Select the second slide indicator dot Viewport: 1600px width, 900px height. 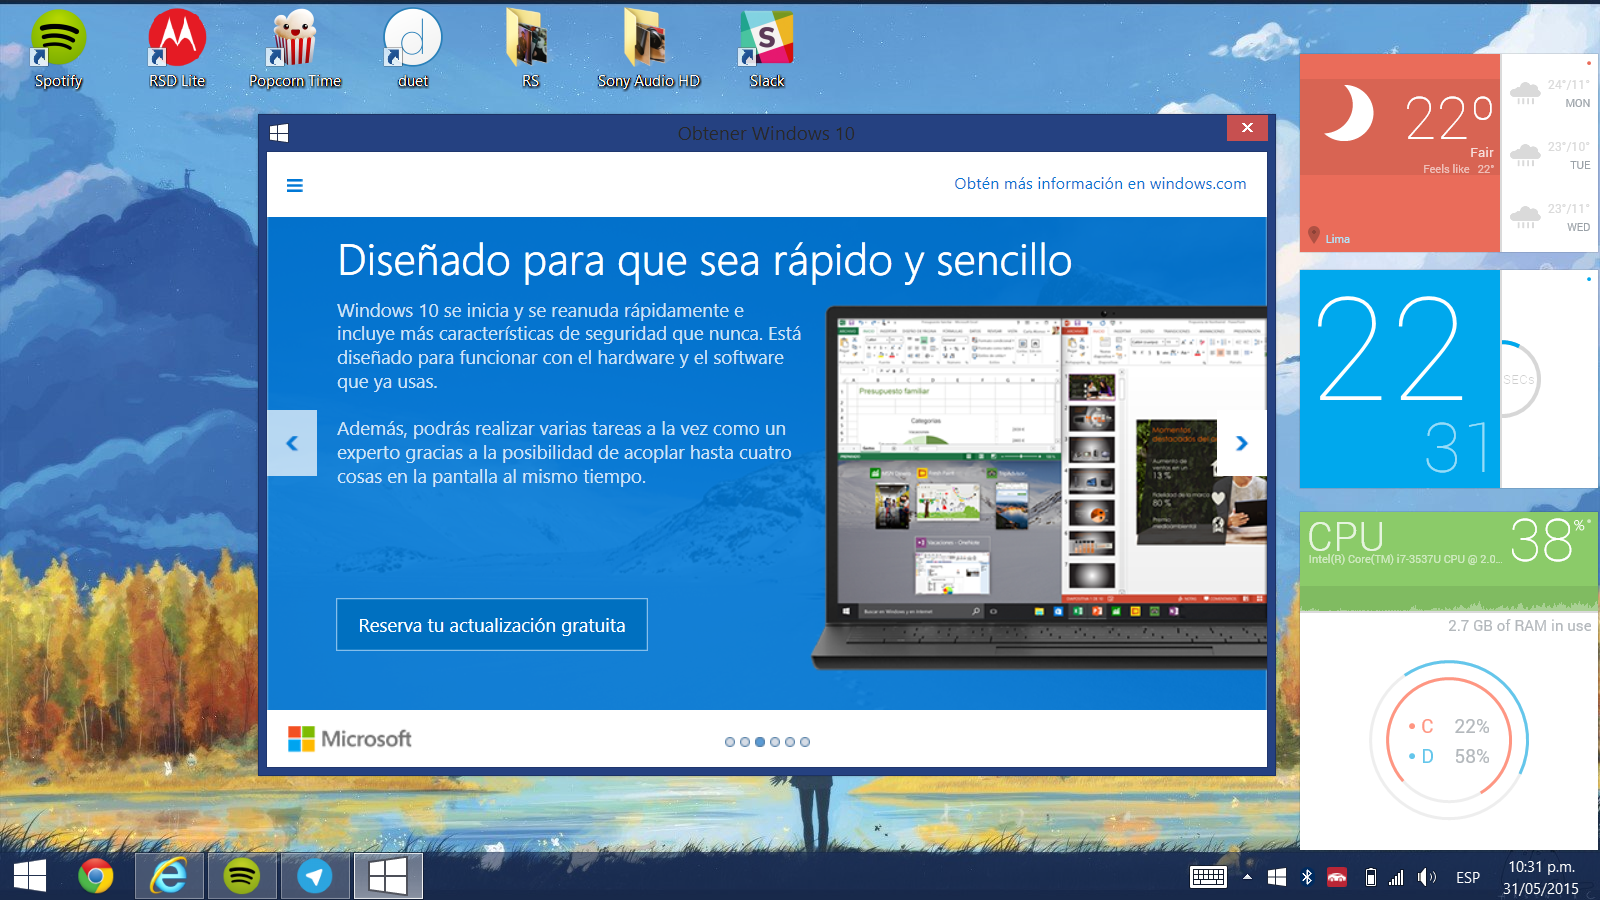(745, 742)
